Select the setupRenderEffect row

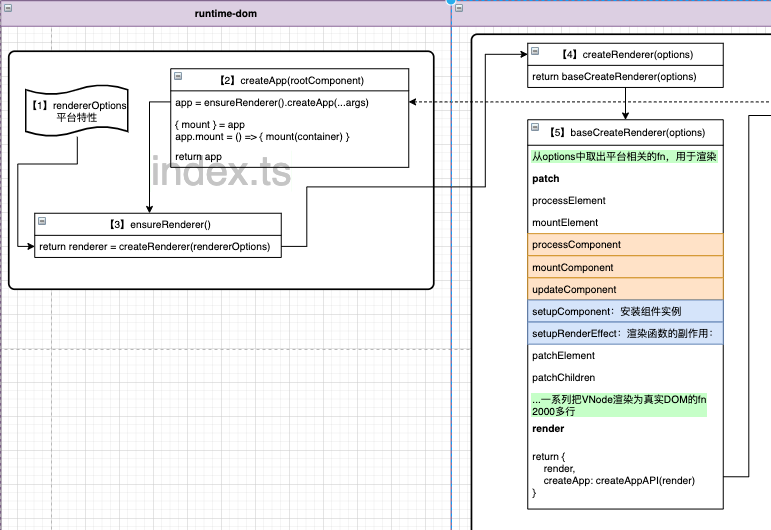click(x=626, y=333)
